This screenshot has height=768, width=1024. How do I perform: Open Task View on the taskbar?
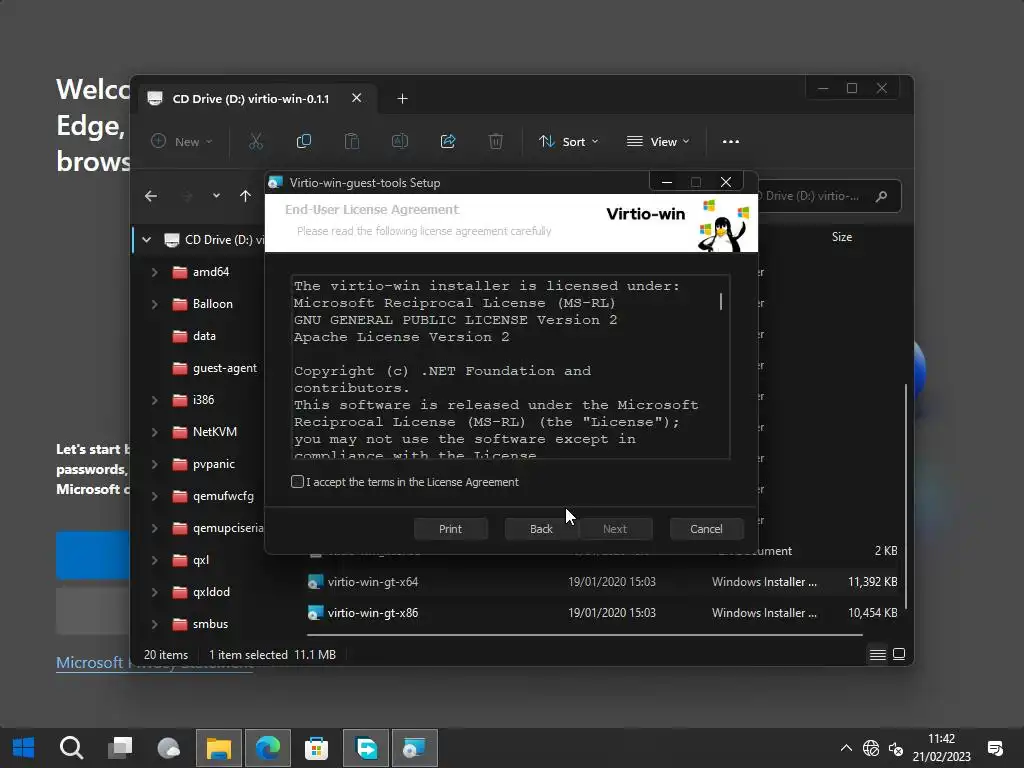tap(120, 748)
